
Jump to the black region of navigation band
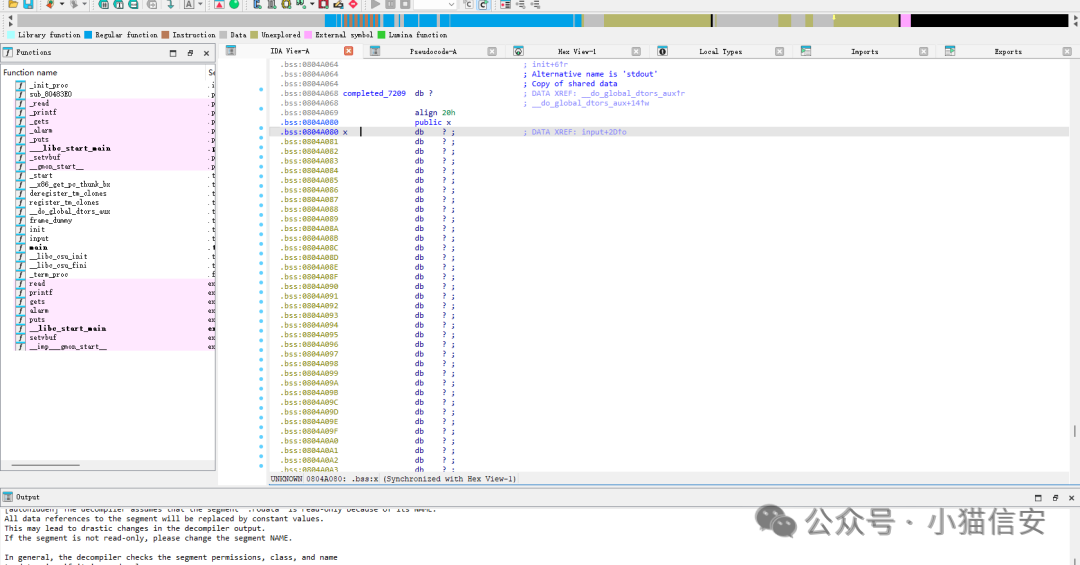point(989,21)
